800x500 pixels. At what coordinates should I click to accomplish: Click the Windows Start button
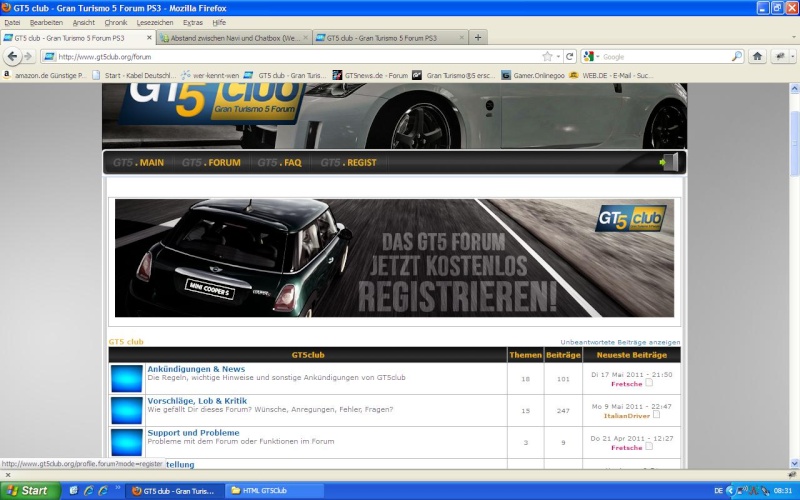point(30,491)
